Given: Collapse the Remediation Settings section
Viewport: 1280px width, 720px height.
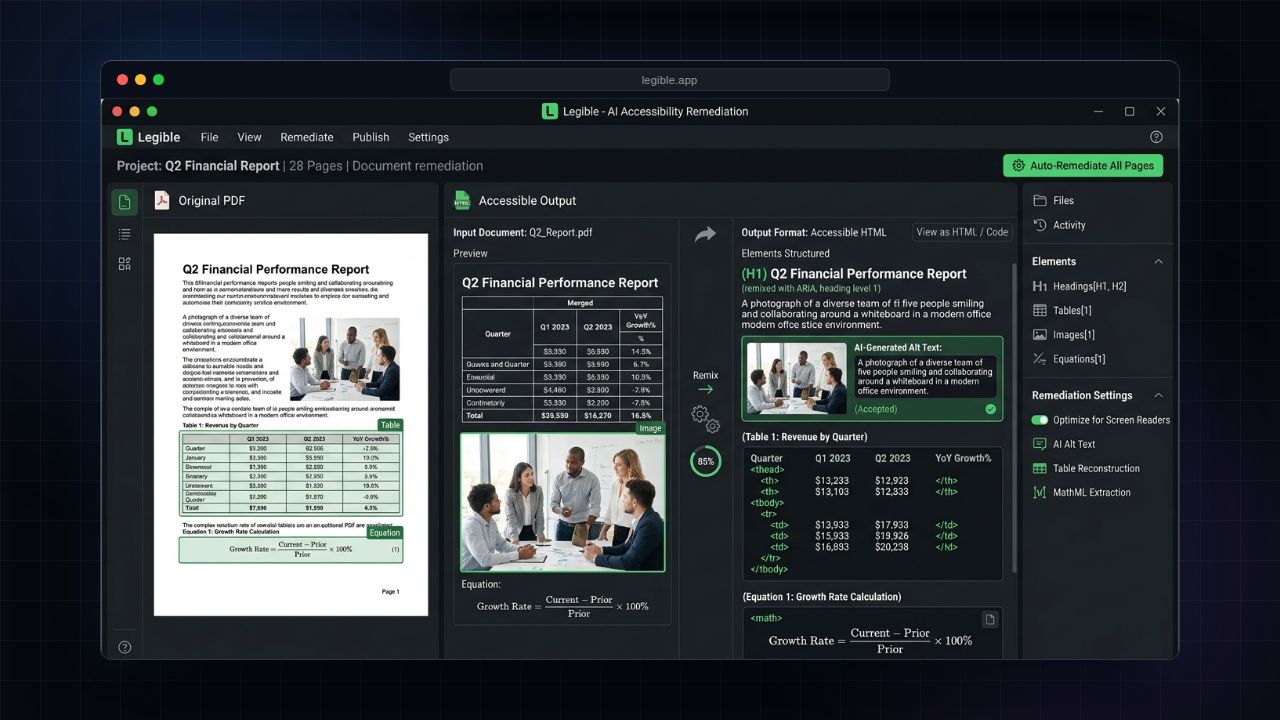Looking at the screenshot, I should coord(1159,395).
